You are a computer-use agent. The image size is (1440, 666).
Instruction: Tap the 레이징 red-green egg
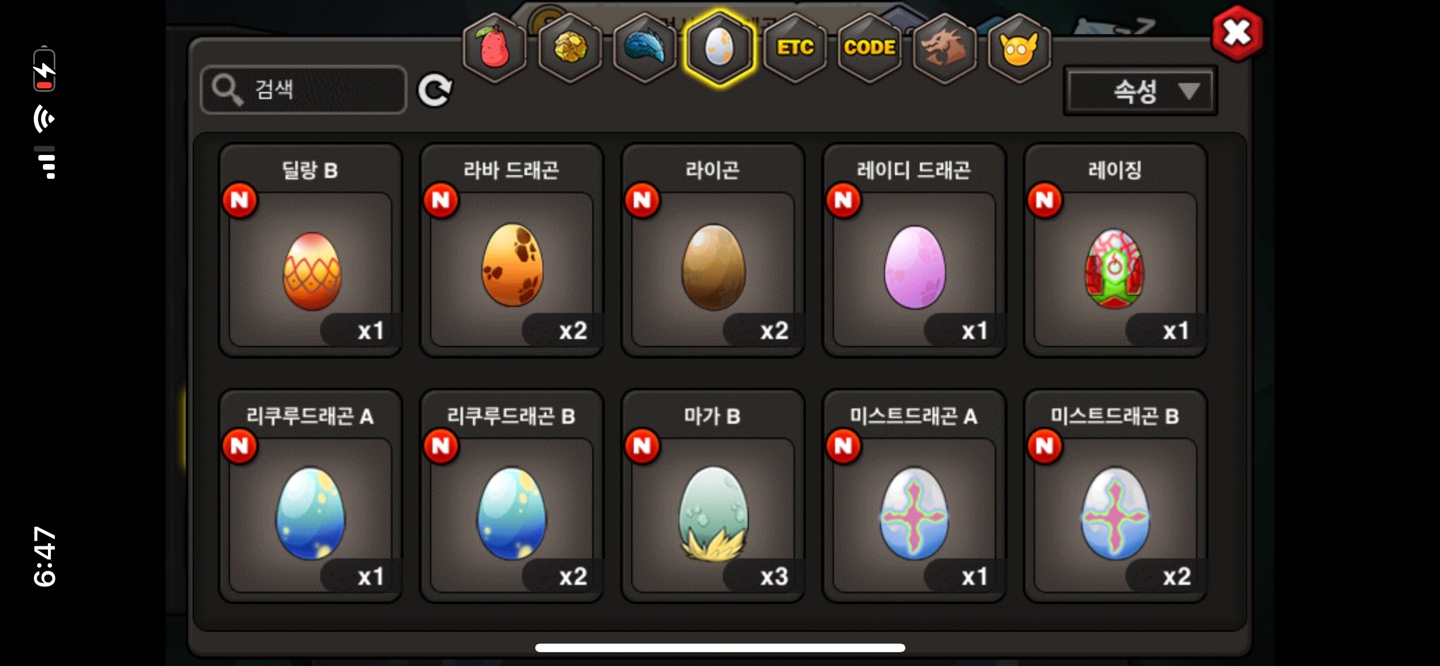click(x=1115, y=250)
